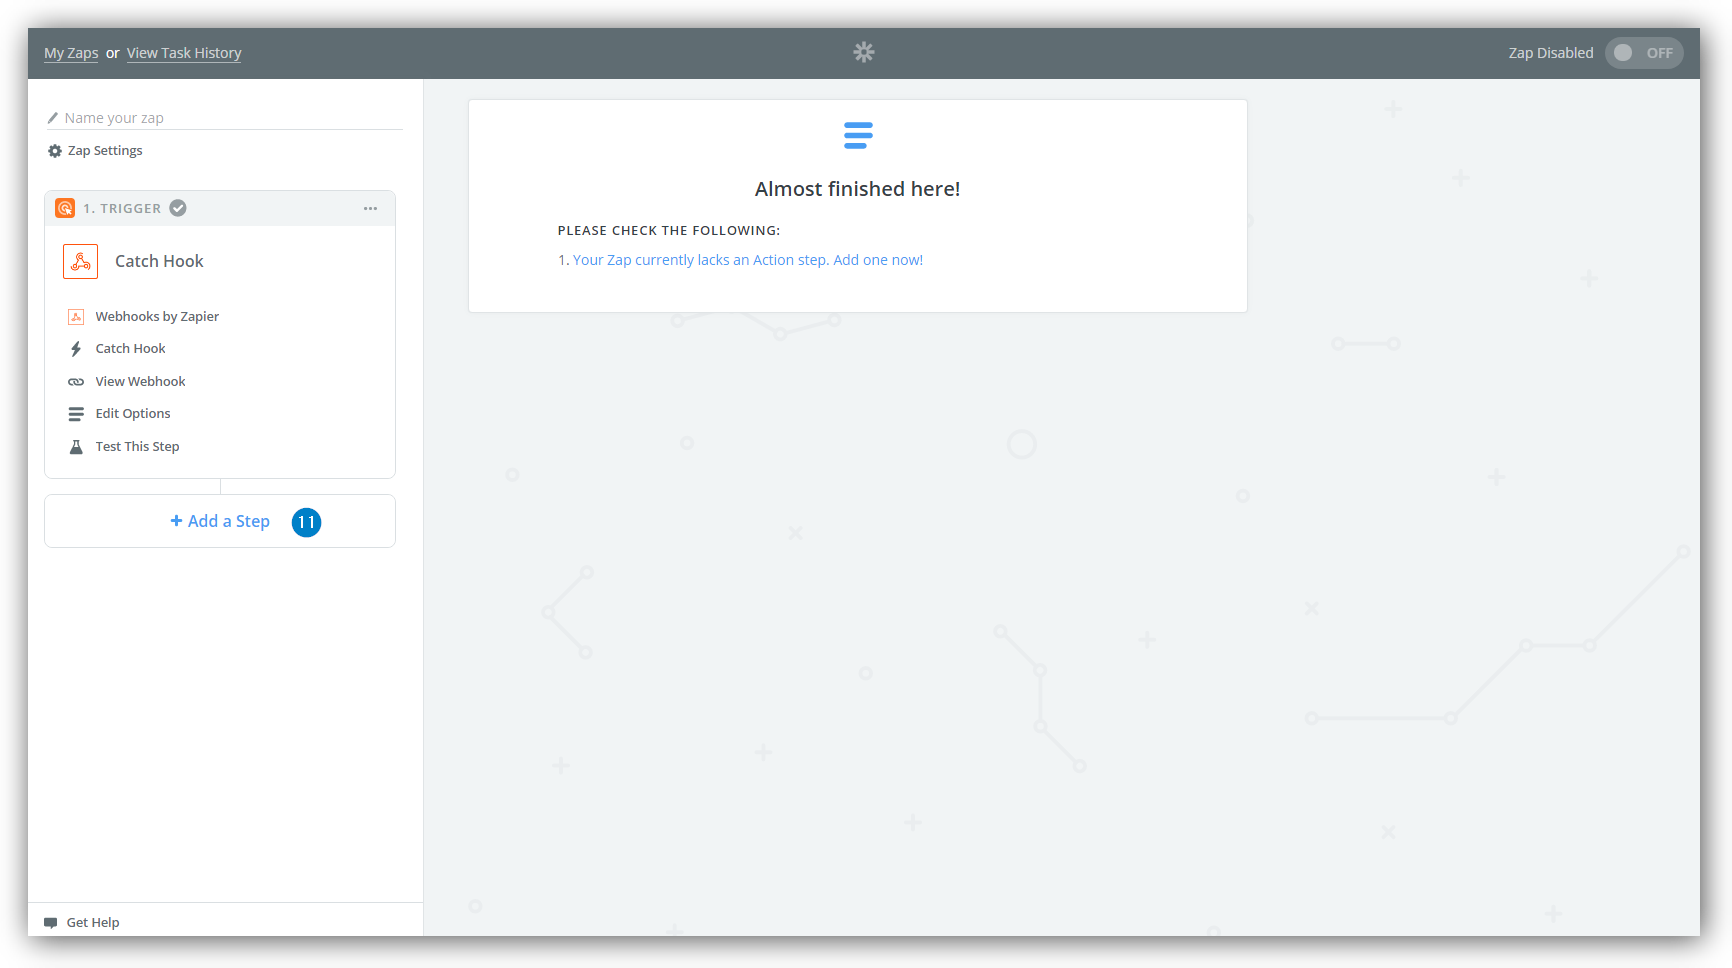The image size is (1732, 968).
Task: Select Test This Step
Action: click(138, 447)
